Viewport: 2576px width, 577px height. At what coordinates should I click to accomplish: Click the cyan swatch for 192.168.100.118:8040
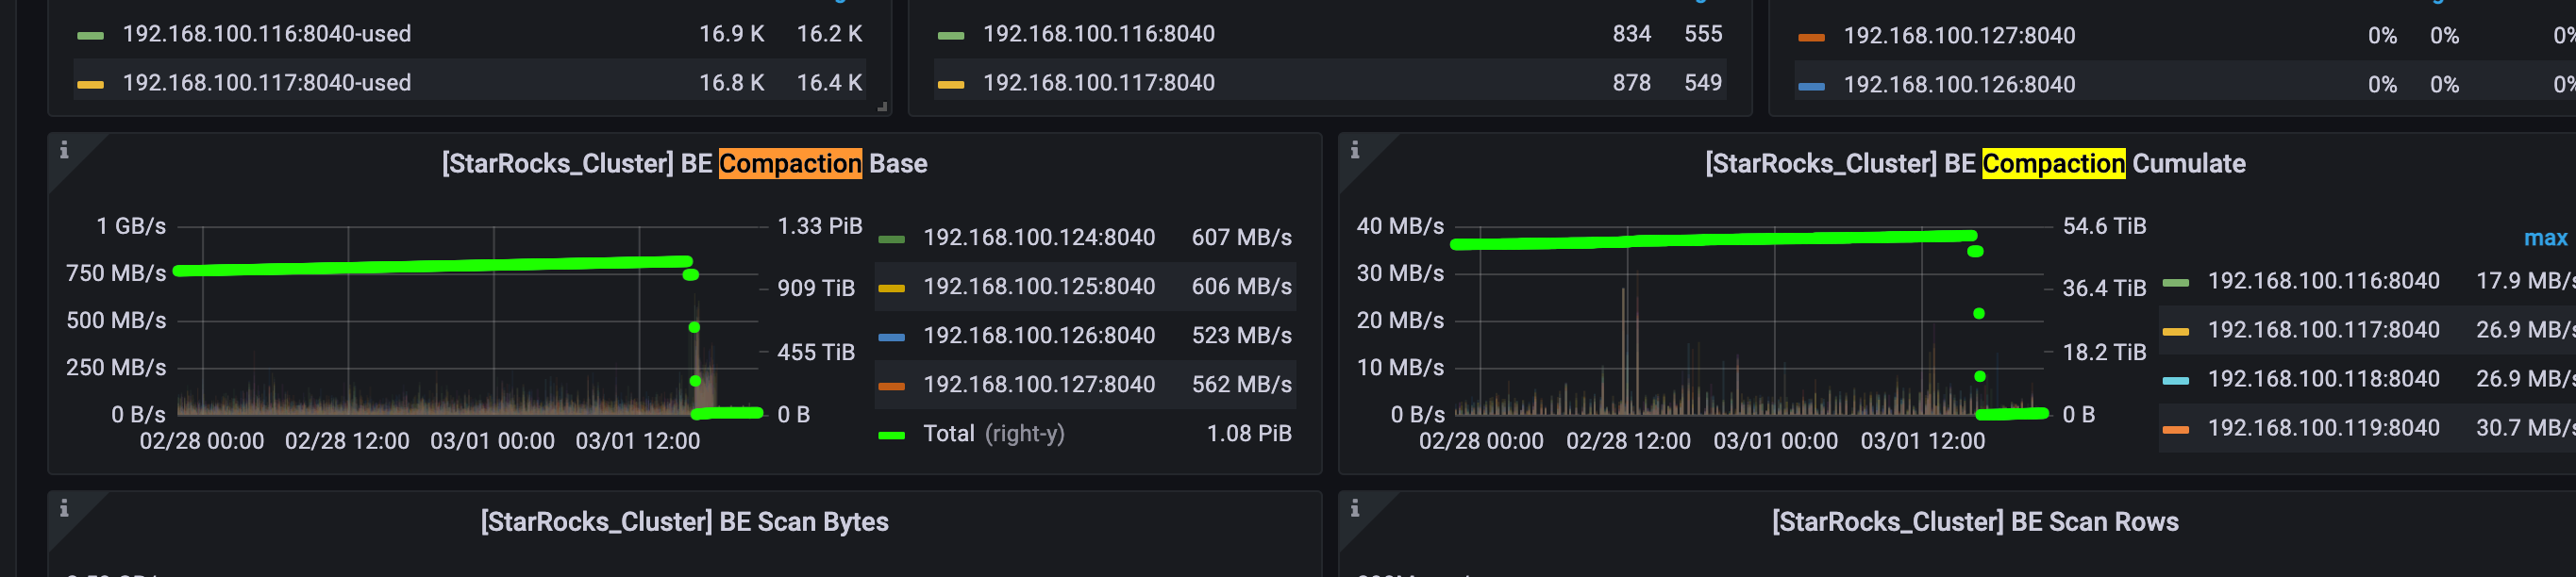coord(2175,380)
